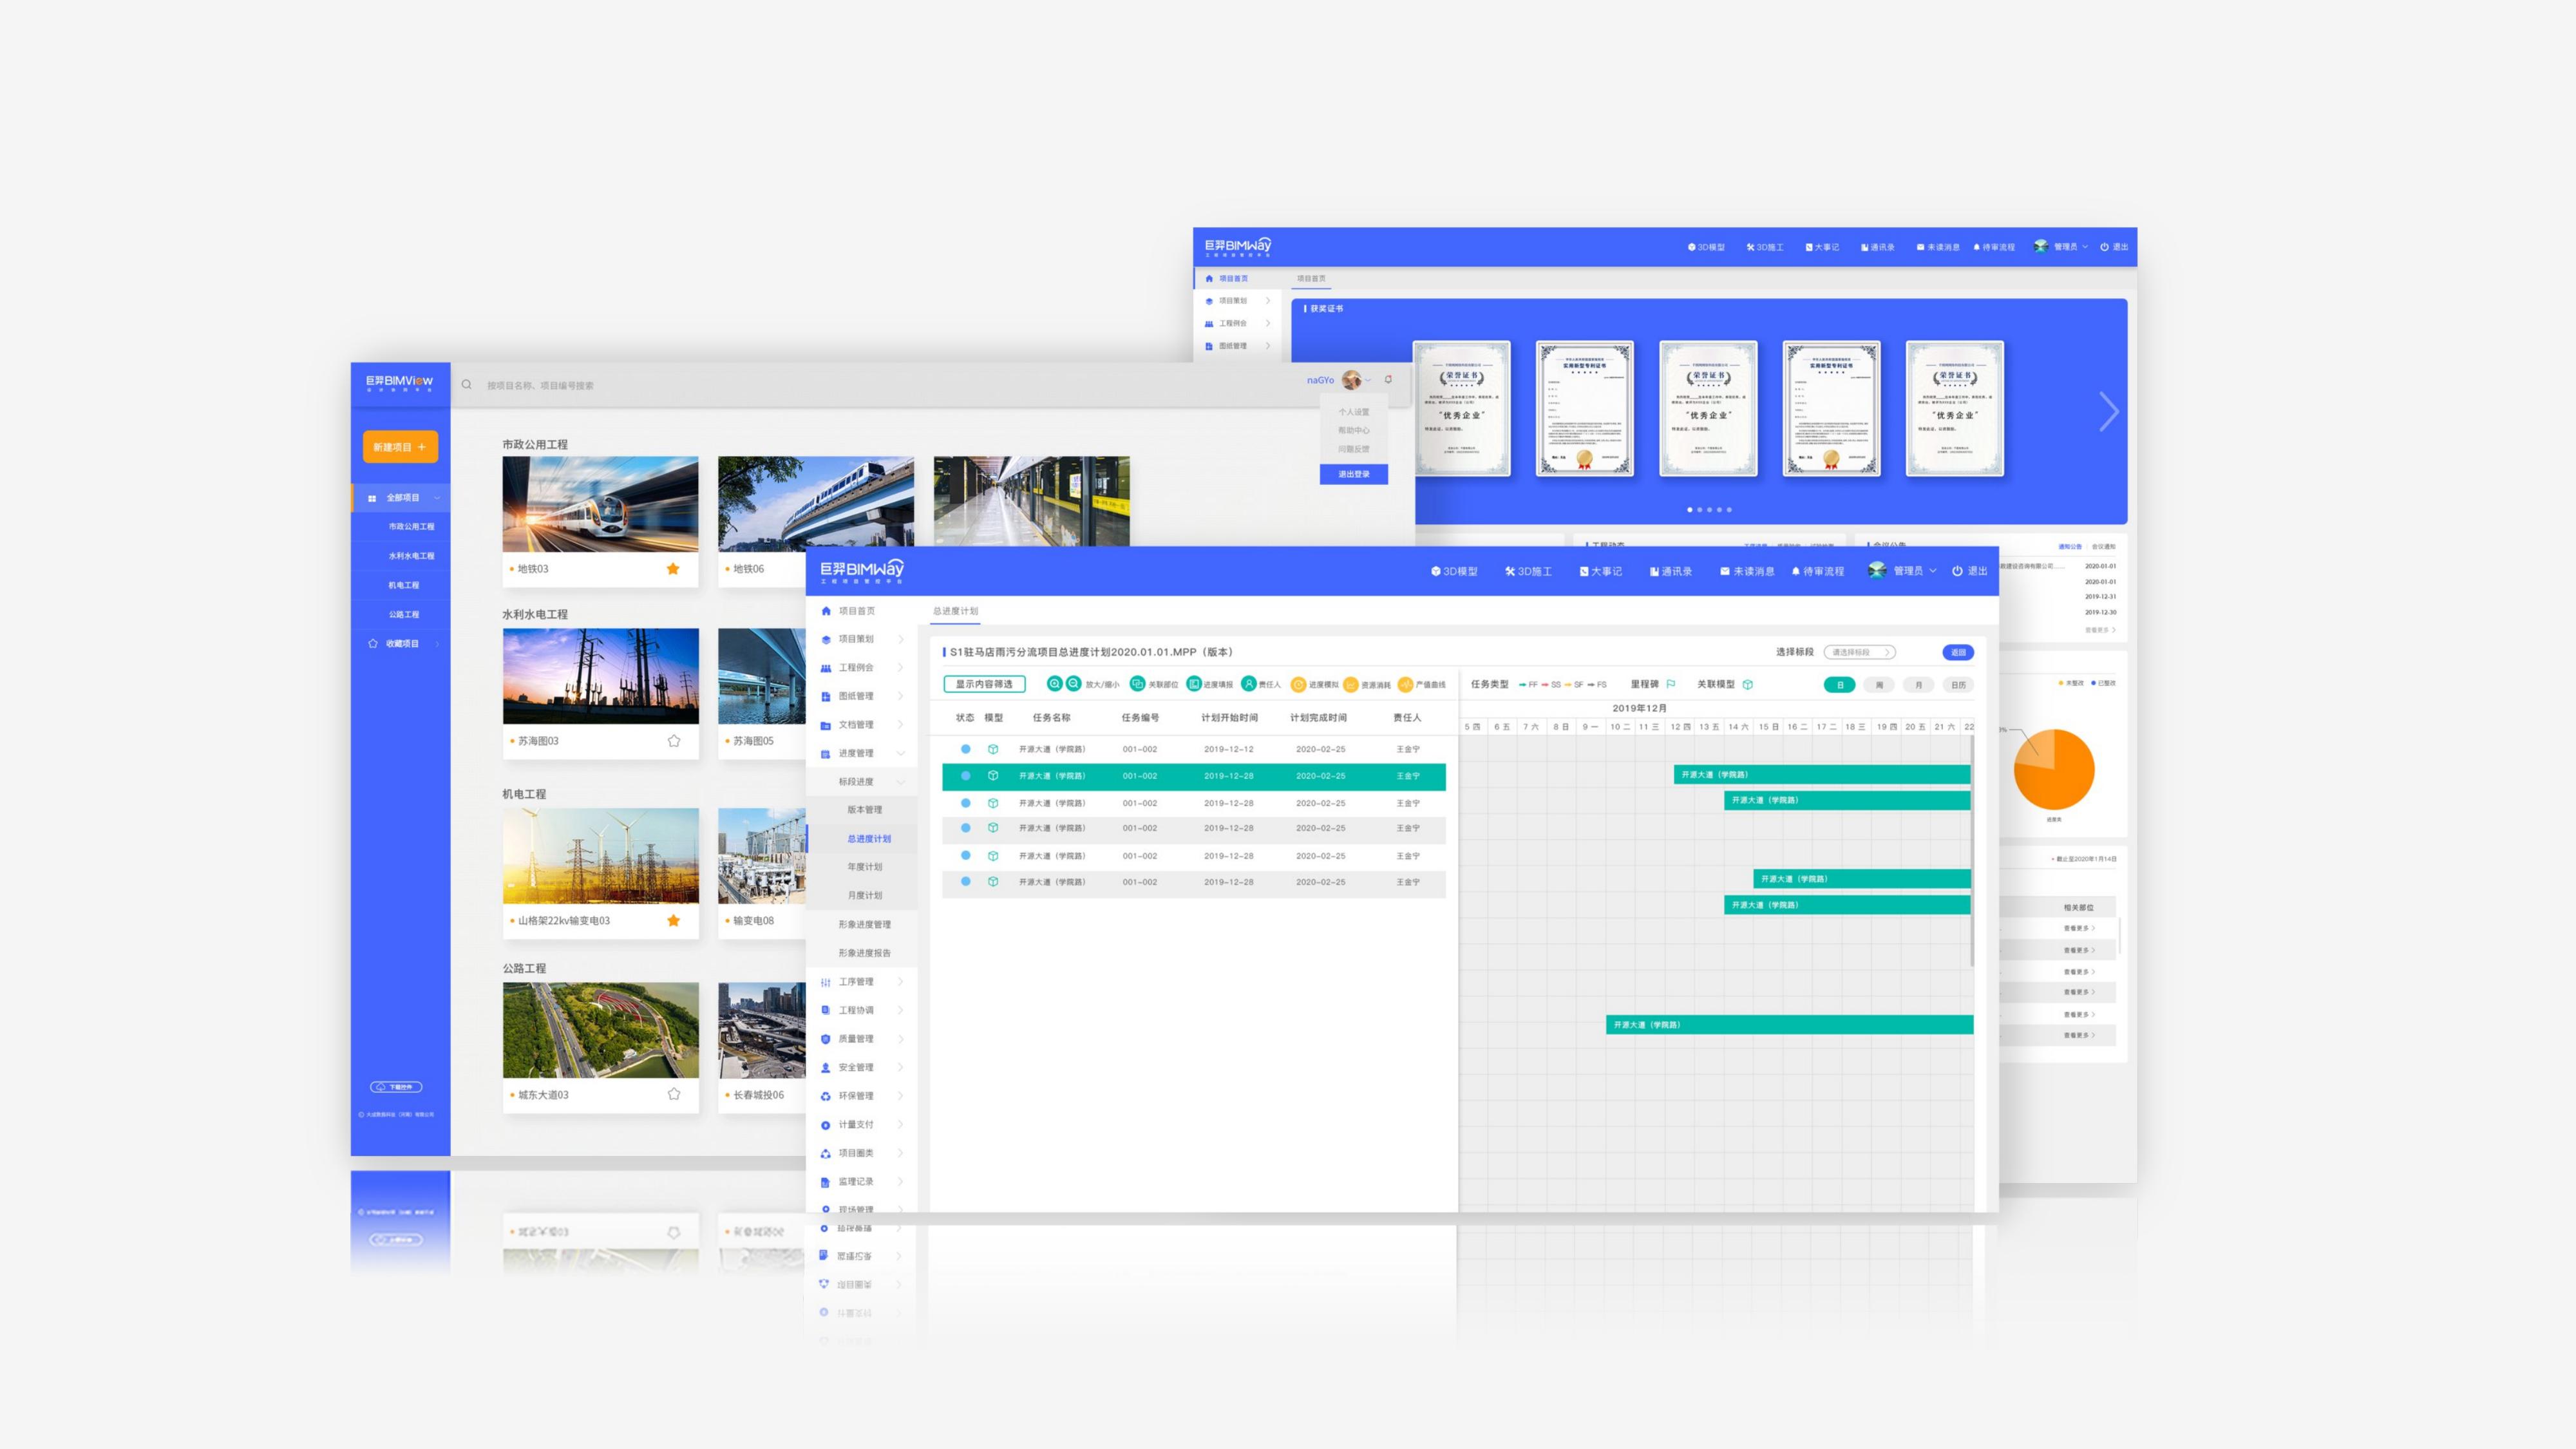Open 年度计划 in sidebar submenu
2576x1449 pixels.
[x=864, y=867]
